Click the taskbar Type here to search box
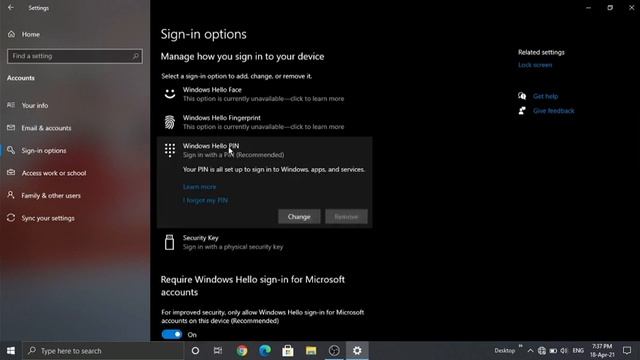The width and height of the screenshot is (640, 360). (103, 351)
